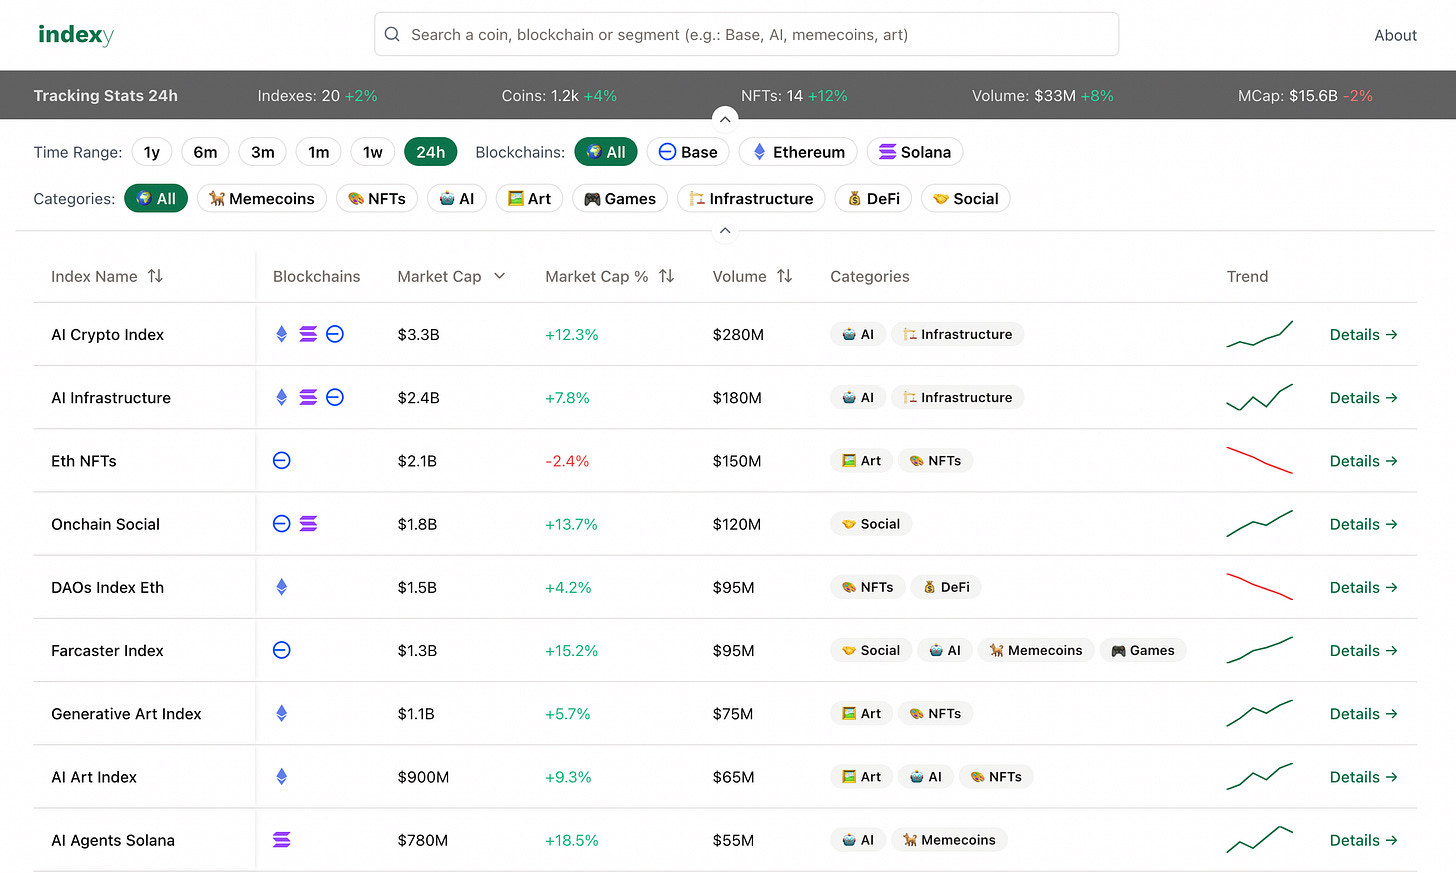
Task: Click Ethereum icon in AI Infrastructure row
Action: (282, 397)
